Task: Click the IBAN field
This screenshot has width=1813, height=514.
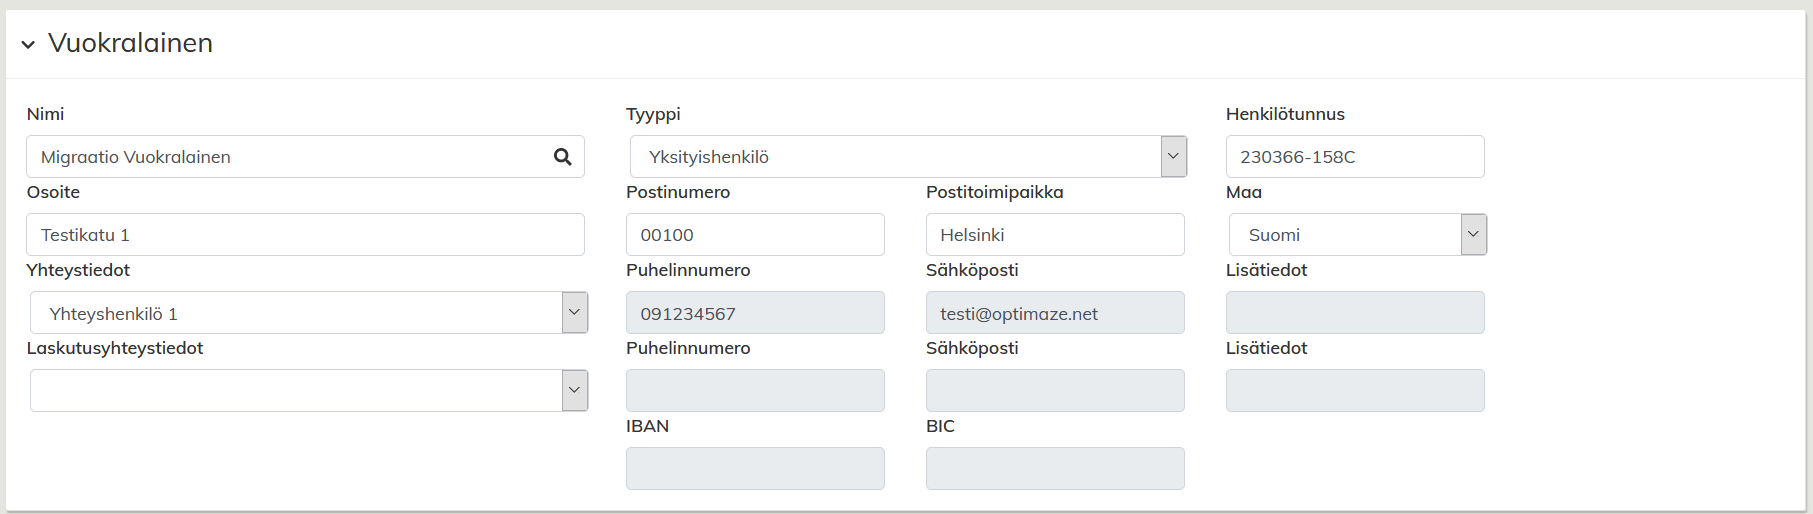Action: 755,469
